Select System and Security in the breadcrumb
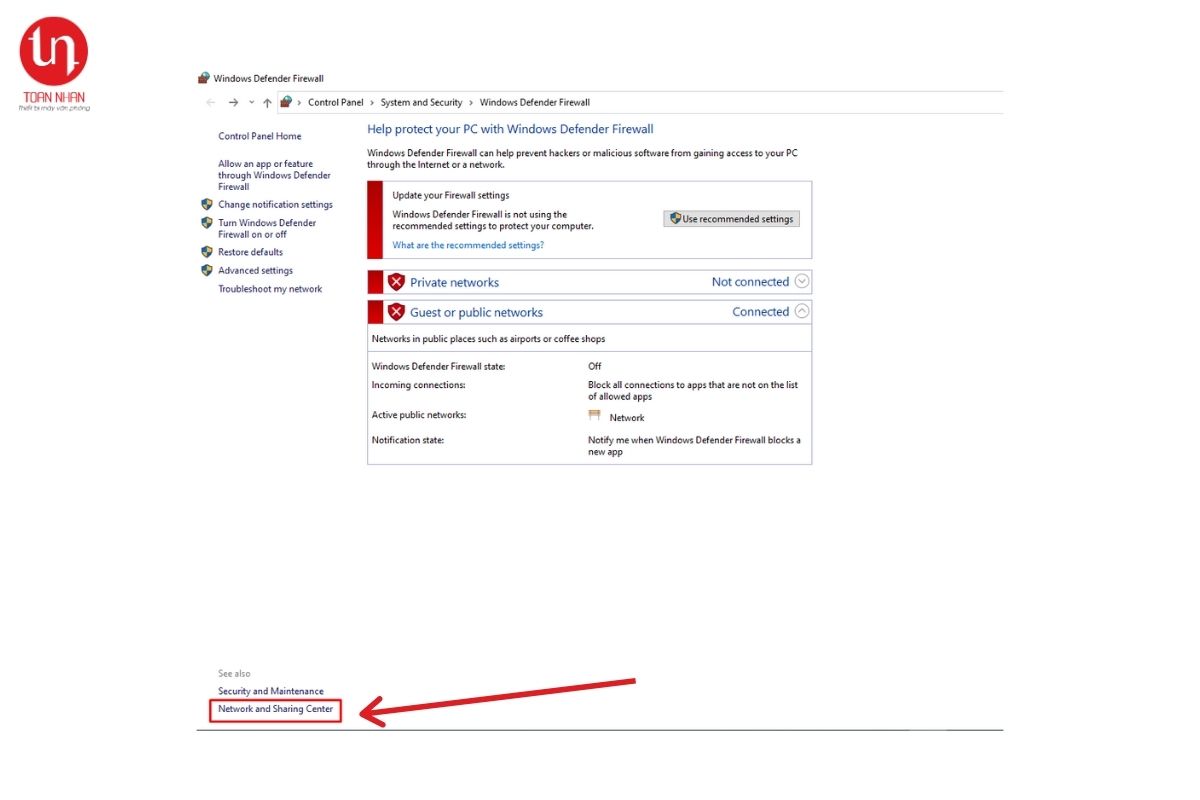The image size is (1200, 800). point(422,102)
